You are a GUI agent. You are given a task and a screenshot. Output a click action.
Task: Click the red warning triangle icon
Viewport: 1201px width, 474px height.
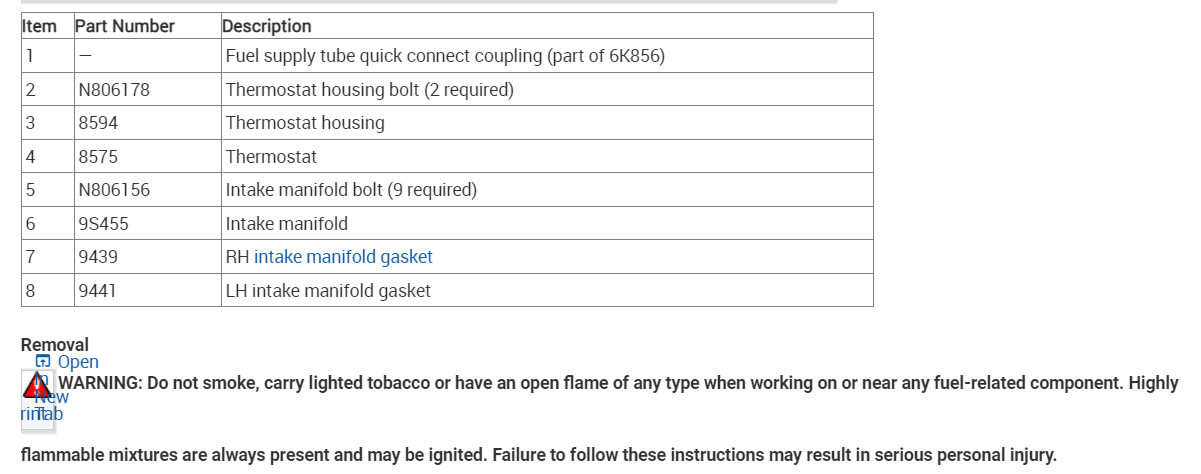pos(37,384)
